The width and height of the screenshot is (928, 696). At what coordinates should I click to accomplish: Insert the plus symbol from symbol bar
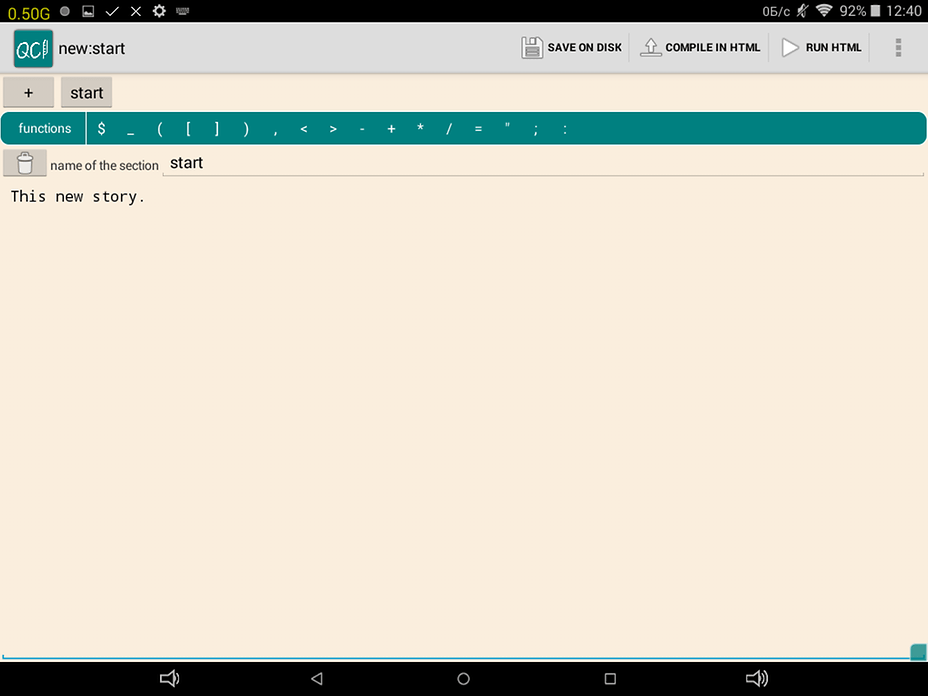(391, 128)
